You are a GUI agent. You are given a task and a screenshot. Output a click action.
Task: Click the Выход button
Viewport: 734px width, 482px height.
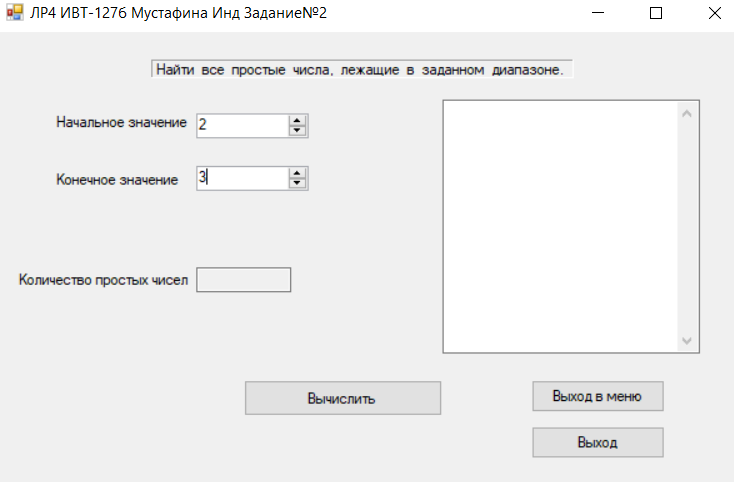click(598, 442)
